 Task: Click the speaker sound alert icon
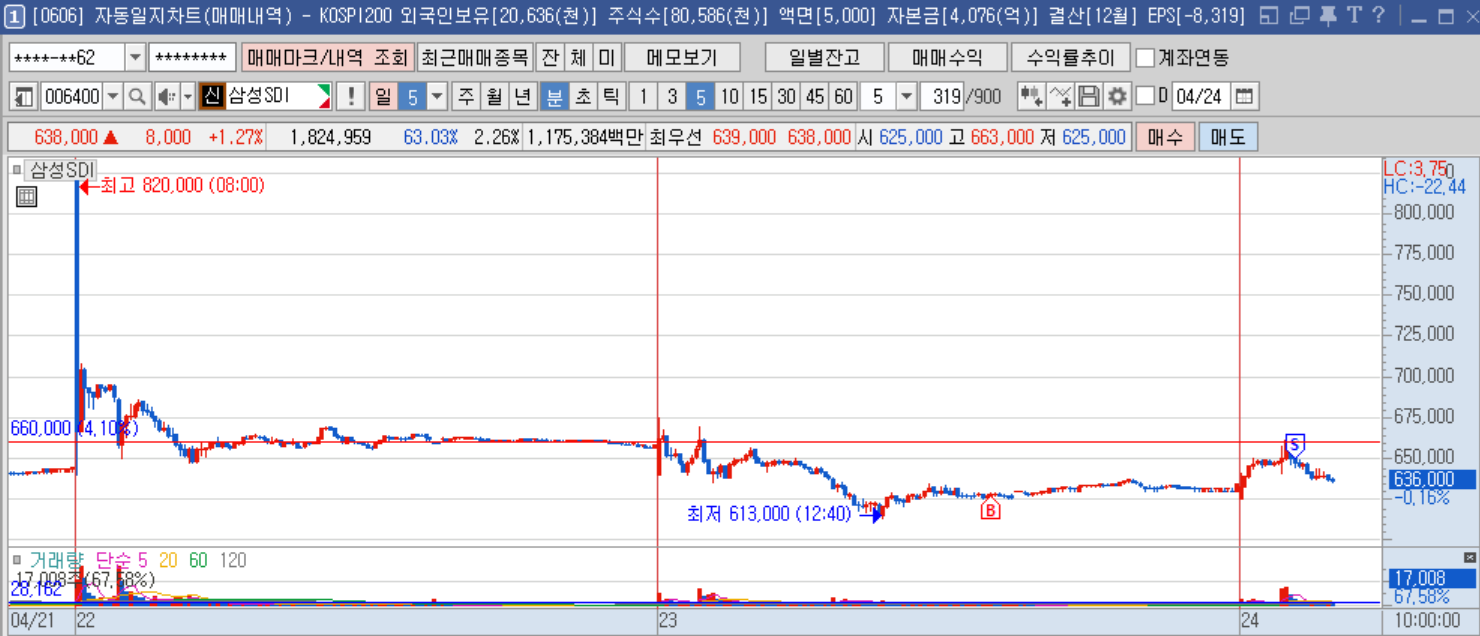pos(165,97)
